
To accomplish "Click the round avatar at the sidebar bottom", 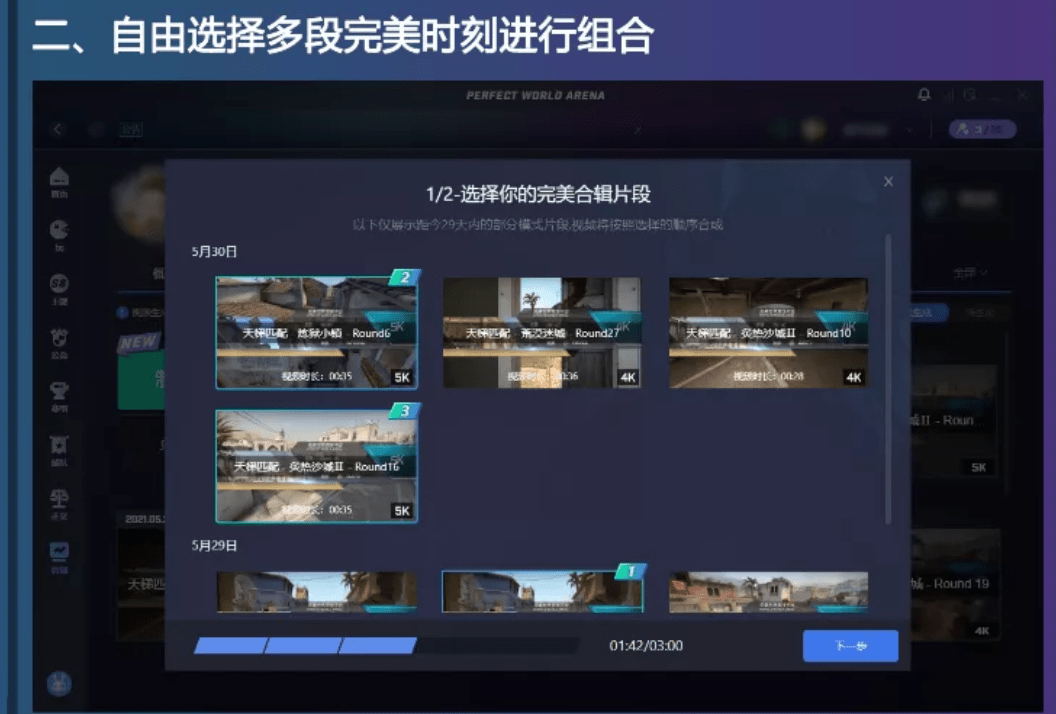I will 59,683.
